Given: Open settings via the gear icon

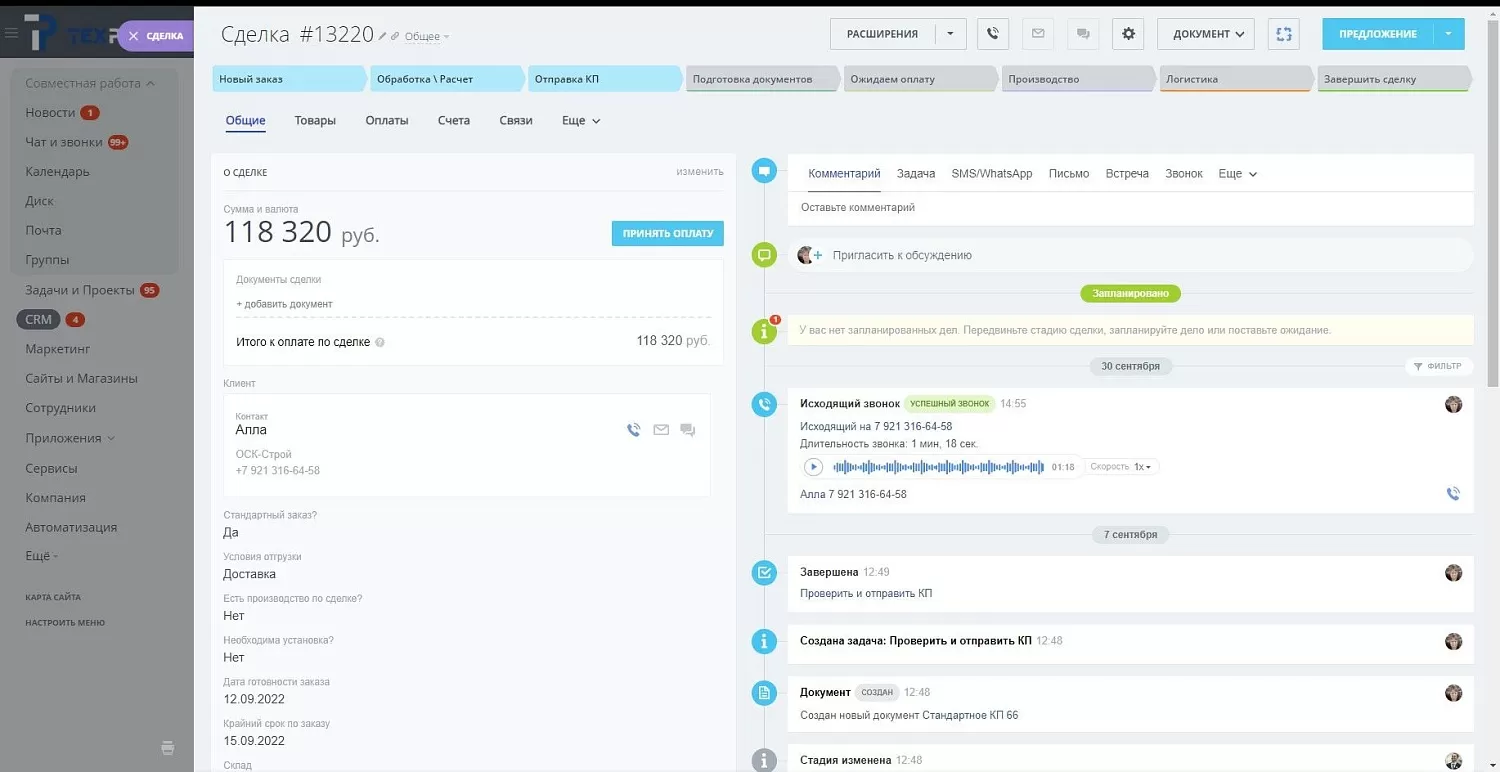Looking at the screenshot, I should click(1128, 33).
